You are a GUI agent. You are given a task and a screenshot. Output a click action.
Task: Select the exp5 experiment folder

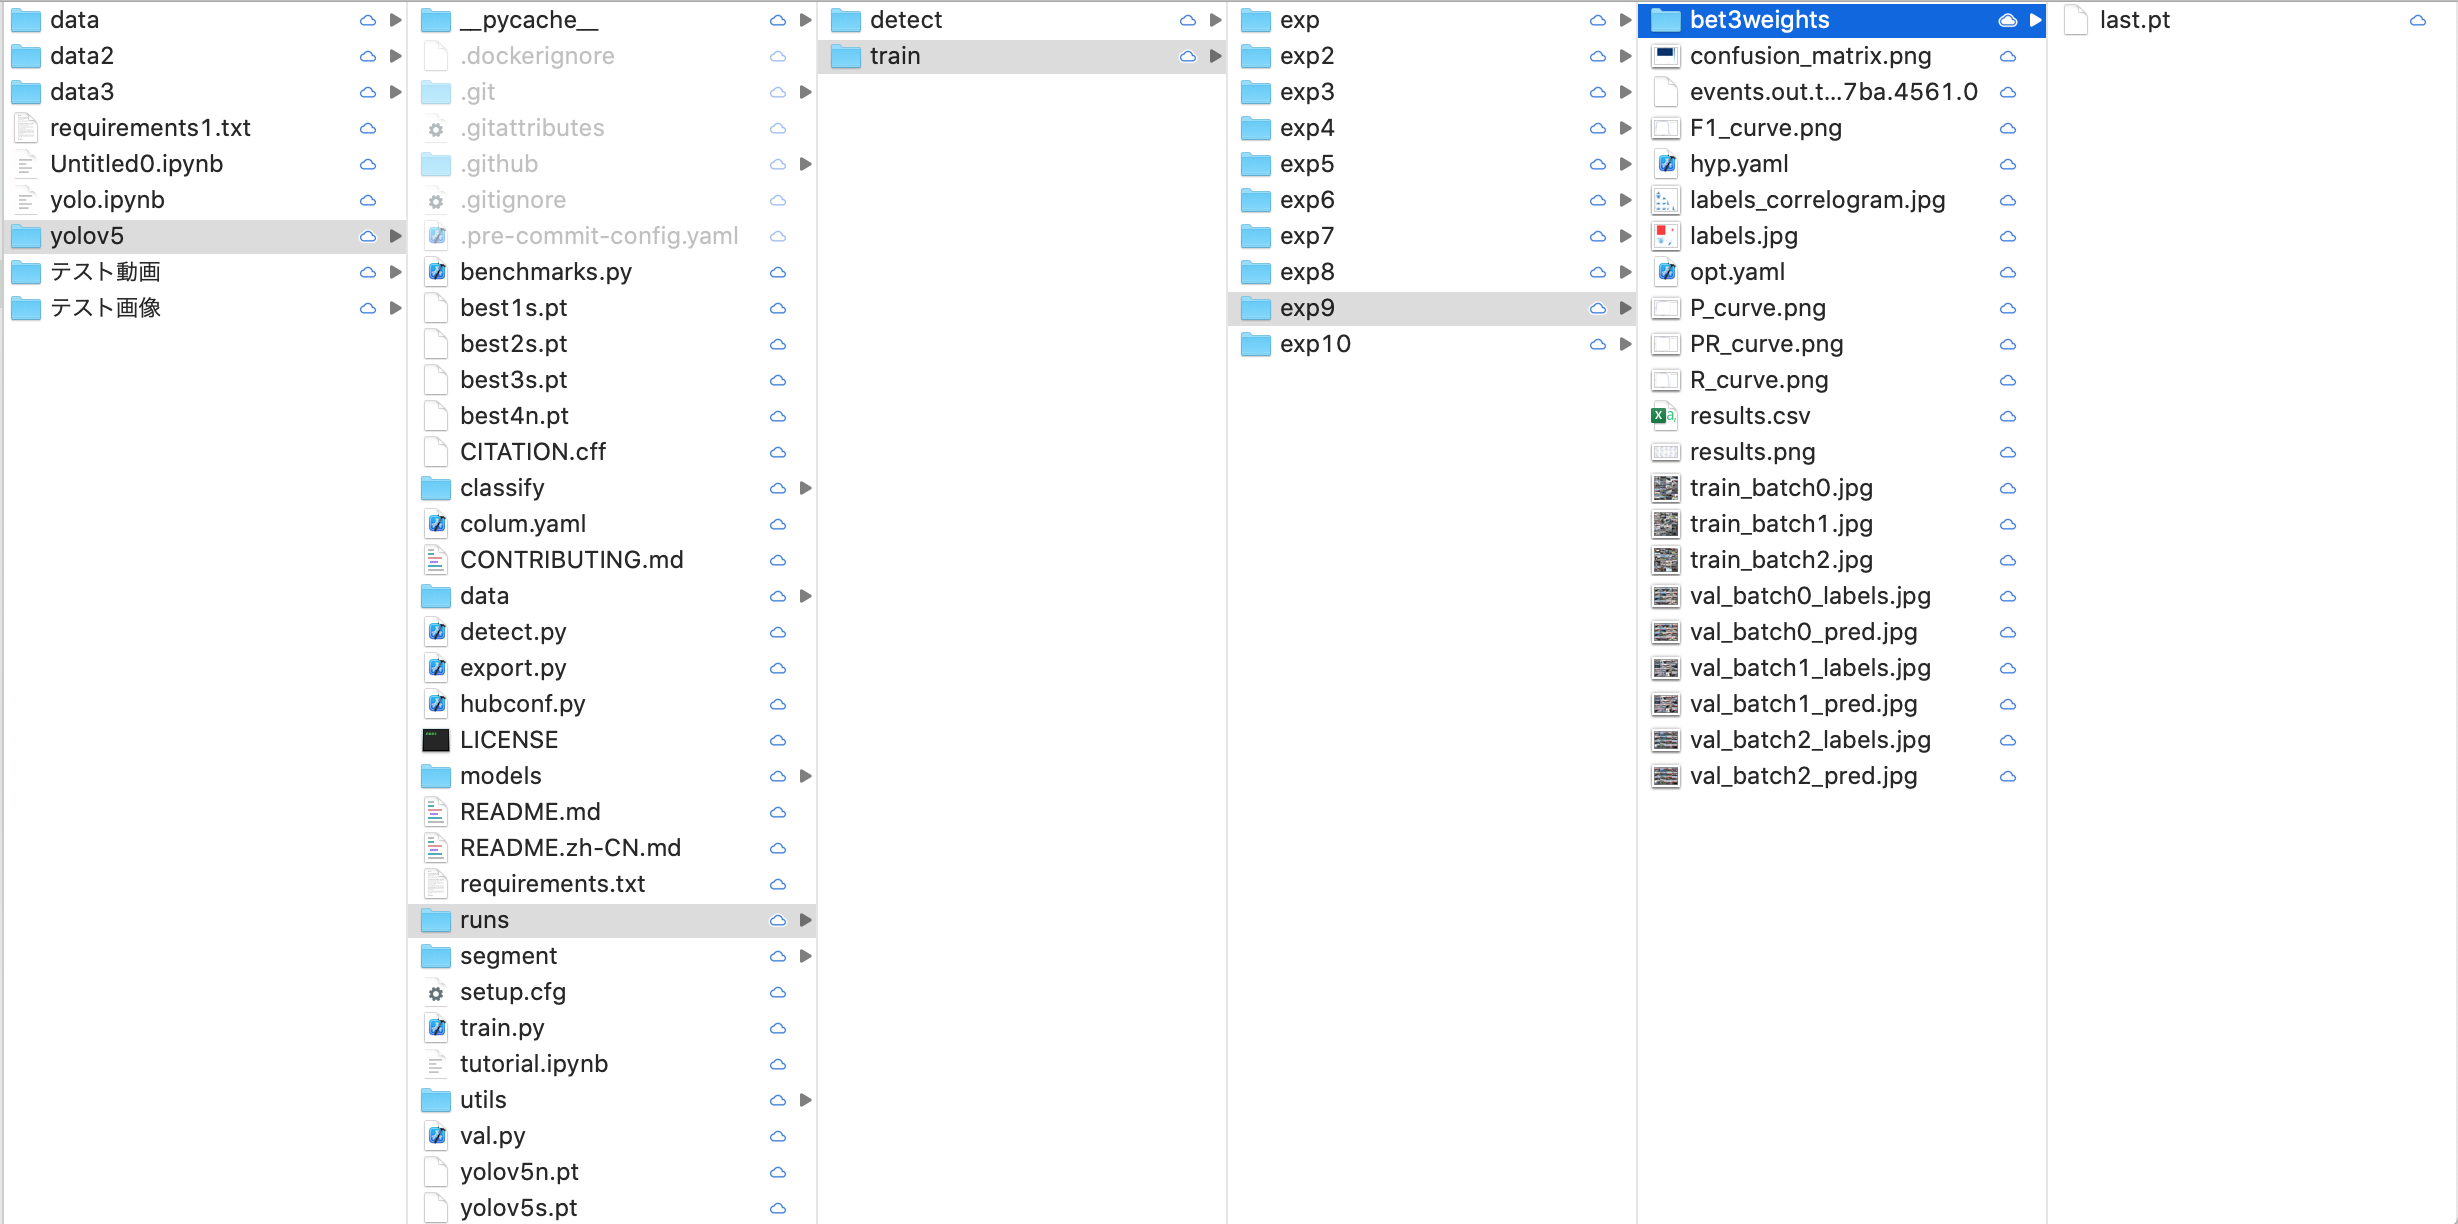1306,164
